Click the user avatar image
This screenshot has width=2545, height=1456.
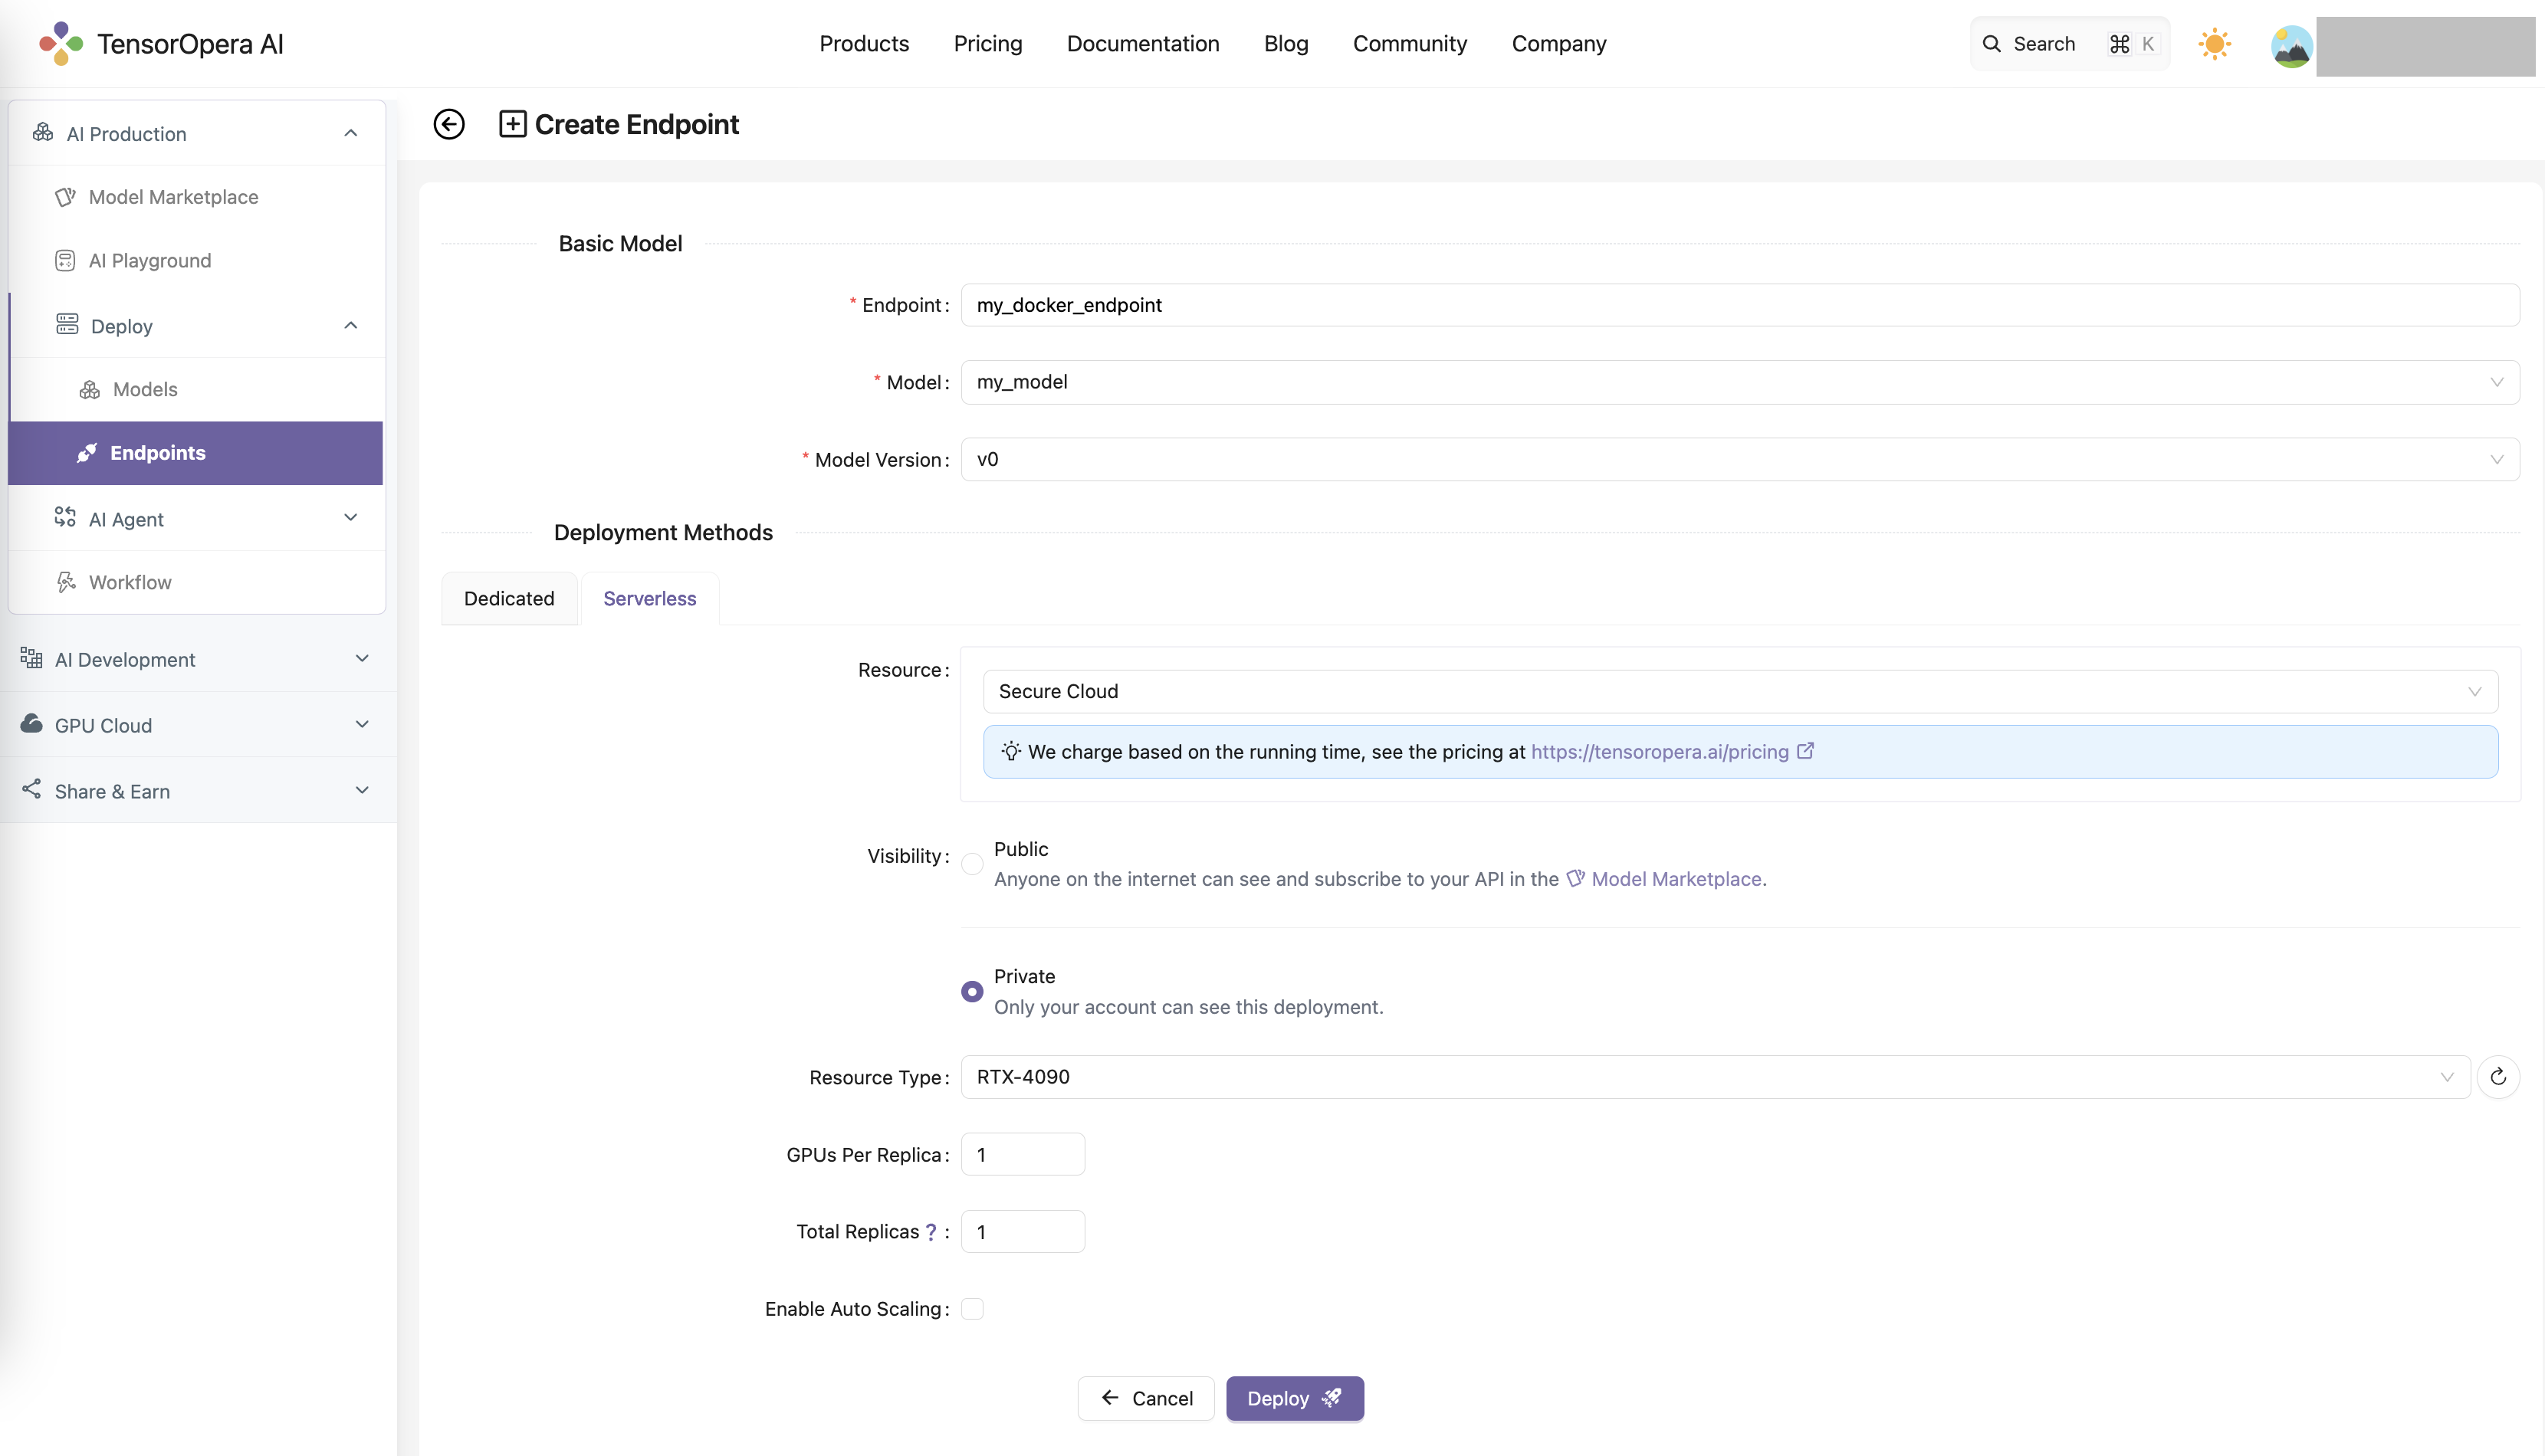2290,46
